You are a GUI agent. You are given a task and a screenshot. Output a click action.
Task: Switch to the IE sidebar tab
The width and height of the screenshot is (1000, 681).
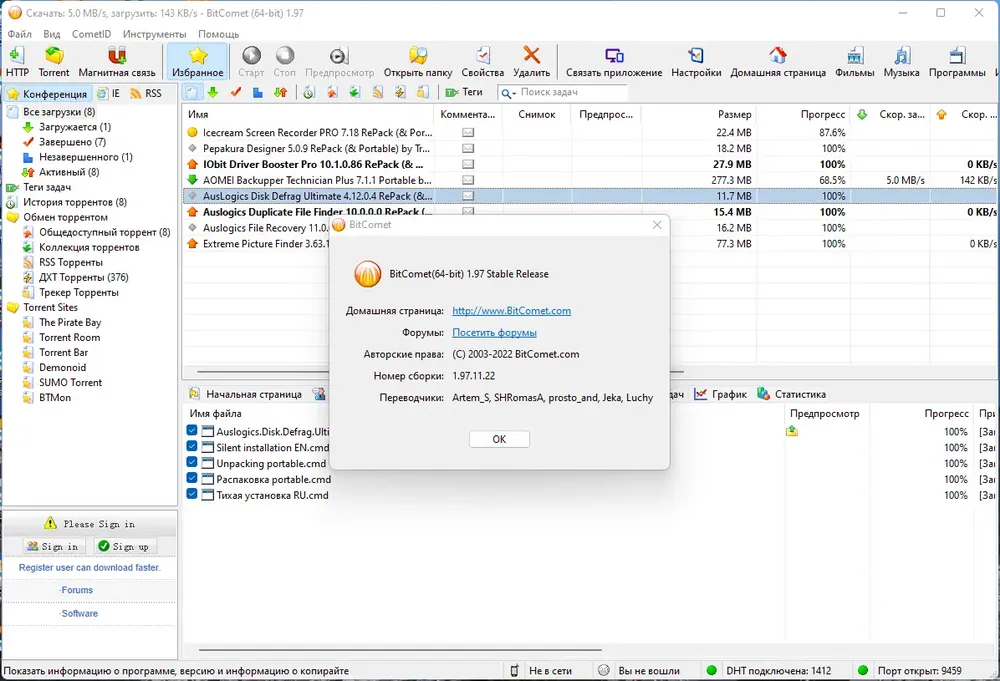(109, 93)
